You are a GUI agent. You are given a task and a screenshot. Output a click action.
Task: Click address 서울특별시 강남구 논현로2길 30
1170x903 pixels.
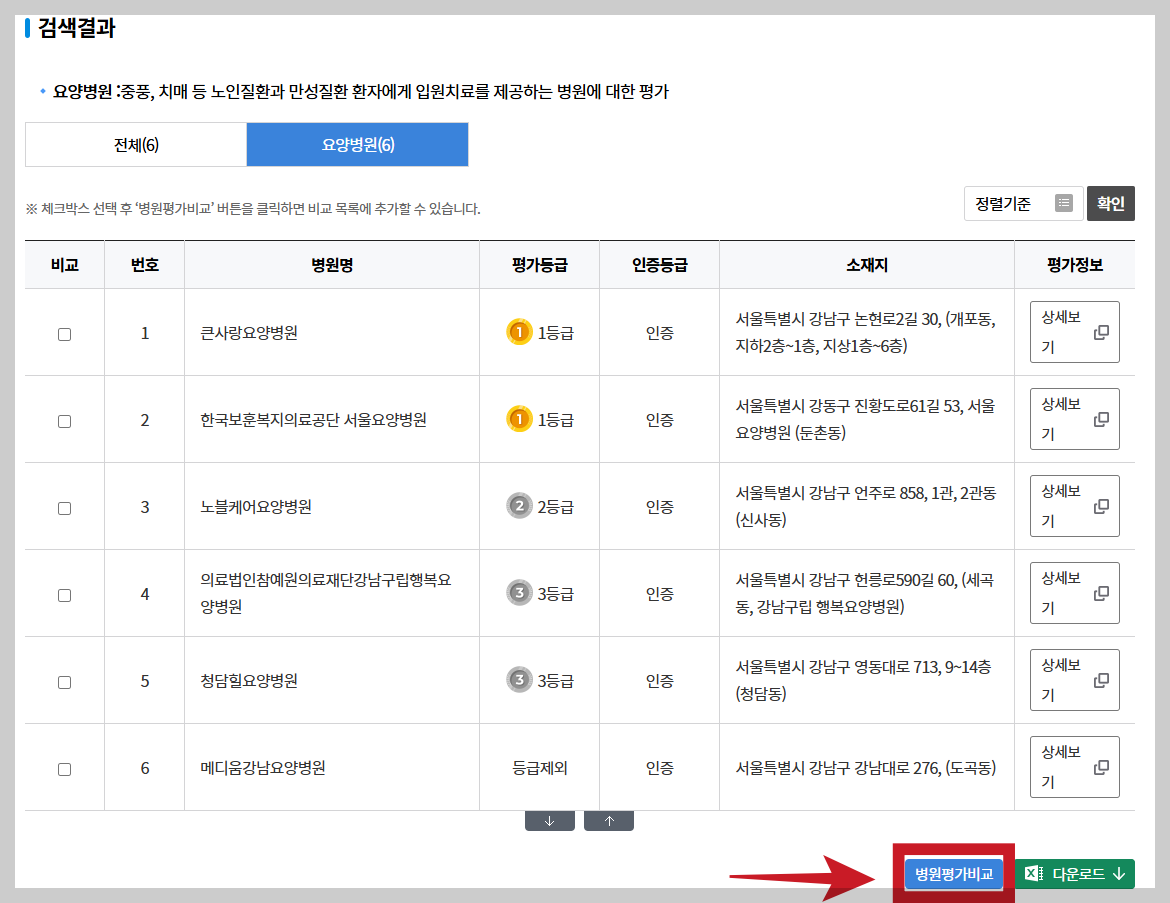point(866,332)
